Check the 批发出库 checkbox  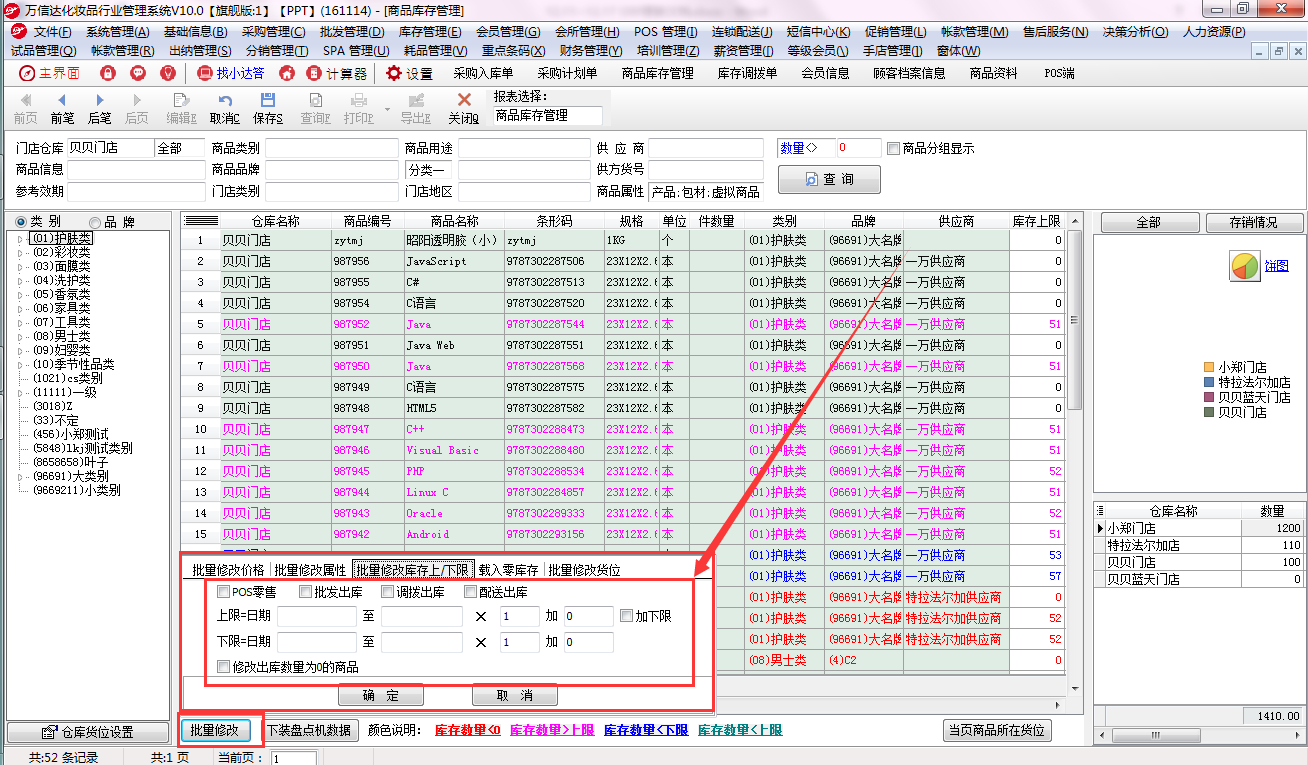[x=306, y=592]
